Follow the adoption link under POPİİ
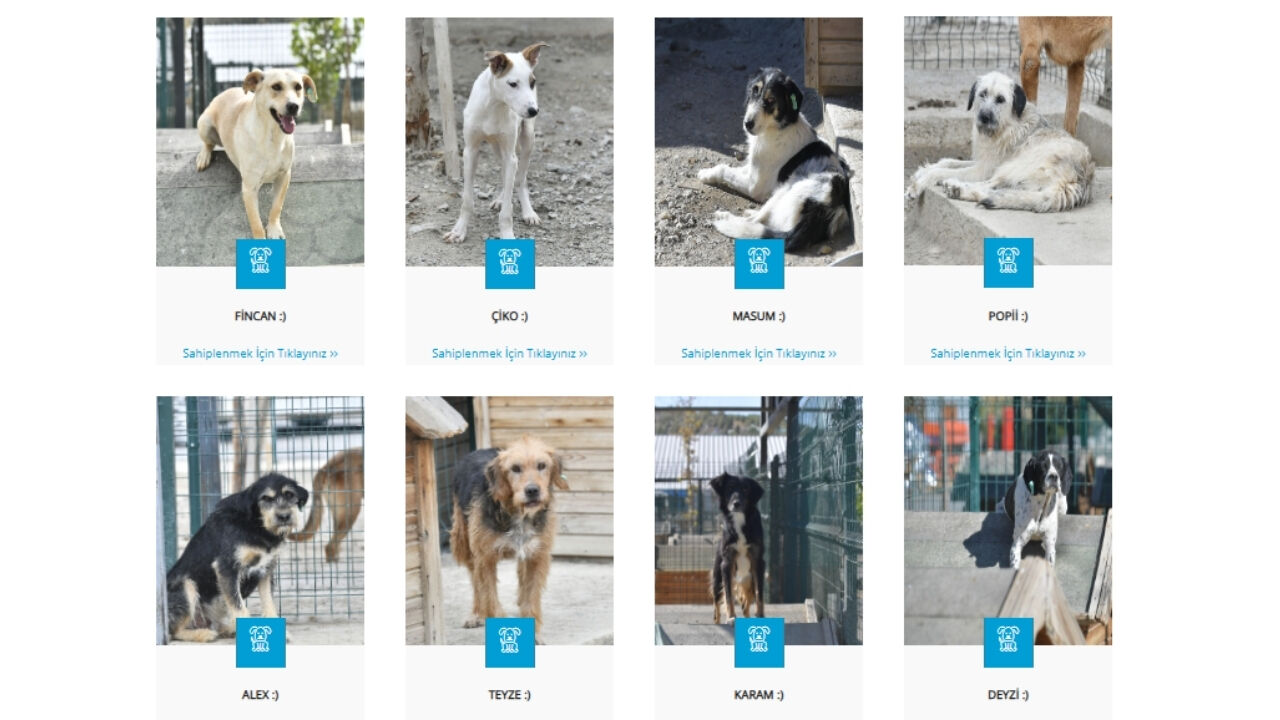The width and height of the screenshot is (1280, 720). pos(1008,353)
